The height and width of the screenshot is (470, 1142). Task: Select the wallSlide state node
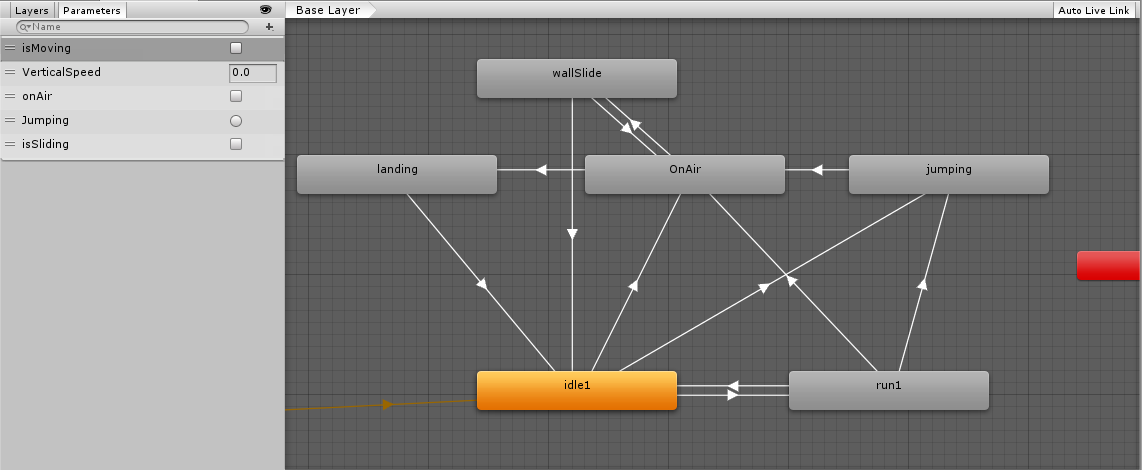[x=577, y=78]
